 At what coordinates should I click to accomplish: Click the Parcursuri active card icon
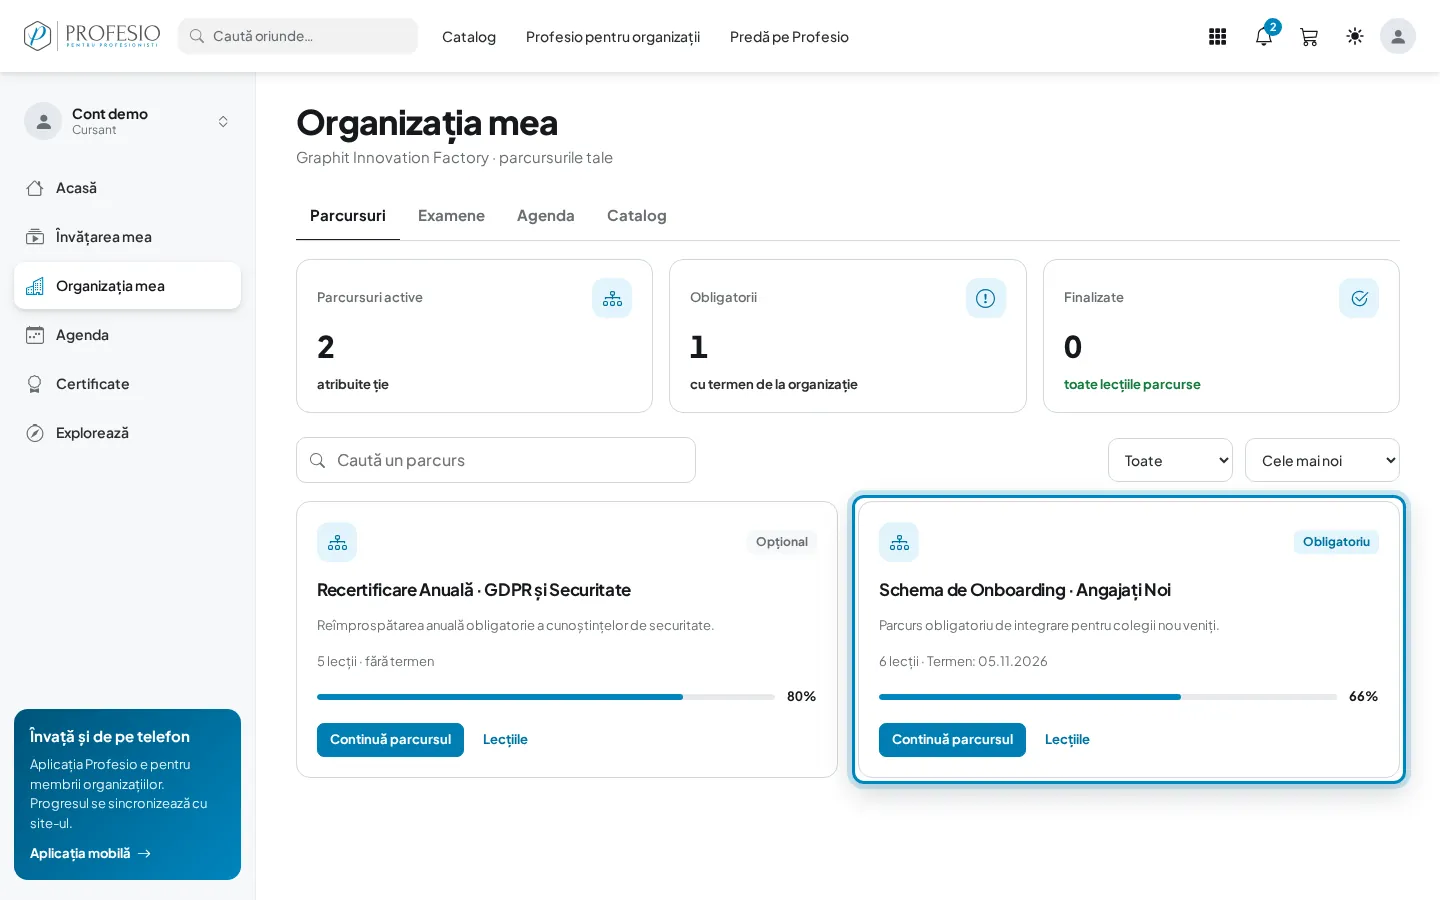tap(612, 298)
